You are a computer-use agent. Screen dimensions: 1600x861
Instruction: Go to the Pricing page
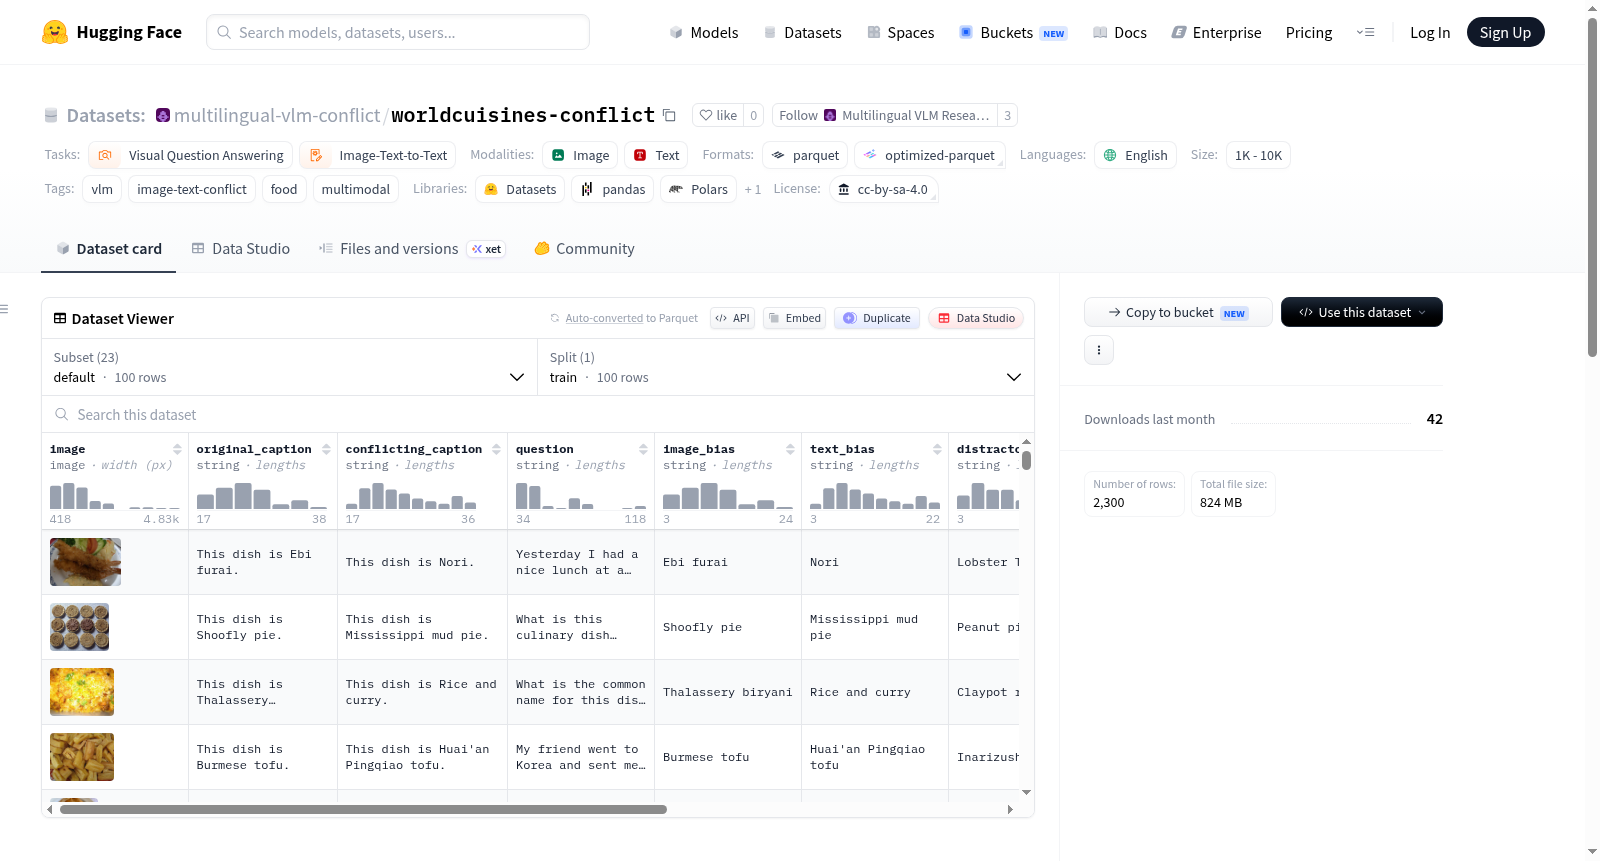[x=1308, y=32]
